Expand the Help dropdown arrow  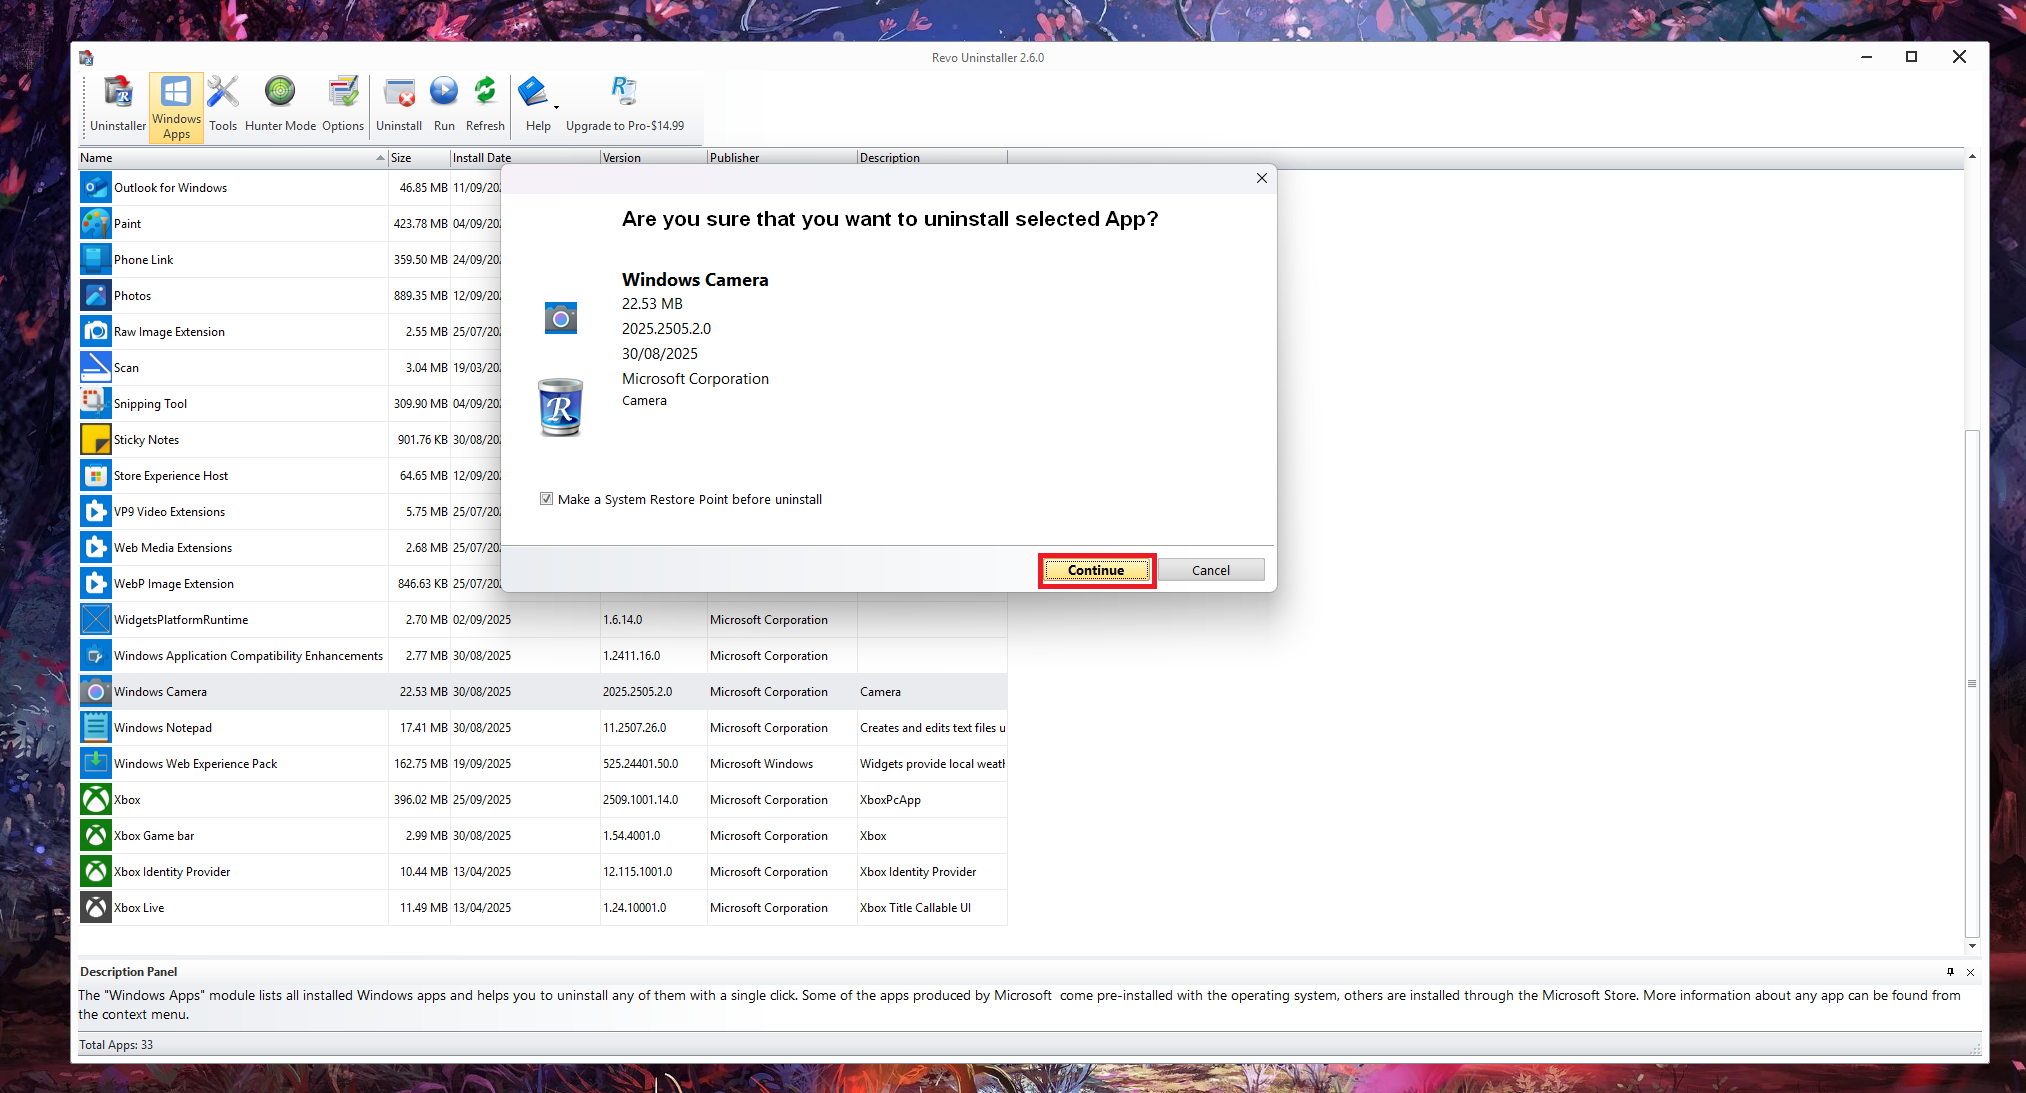pyautogui.click(x=556, y=106)
